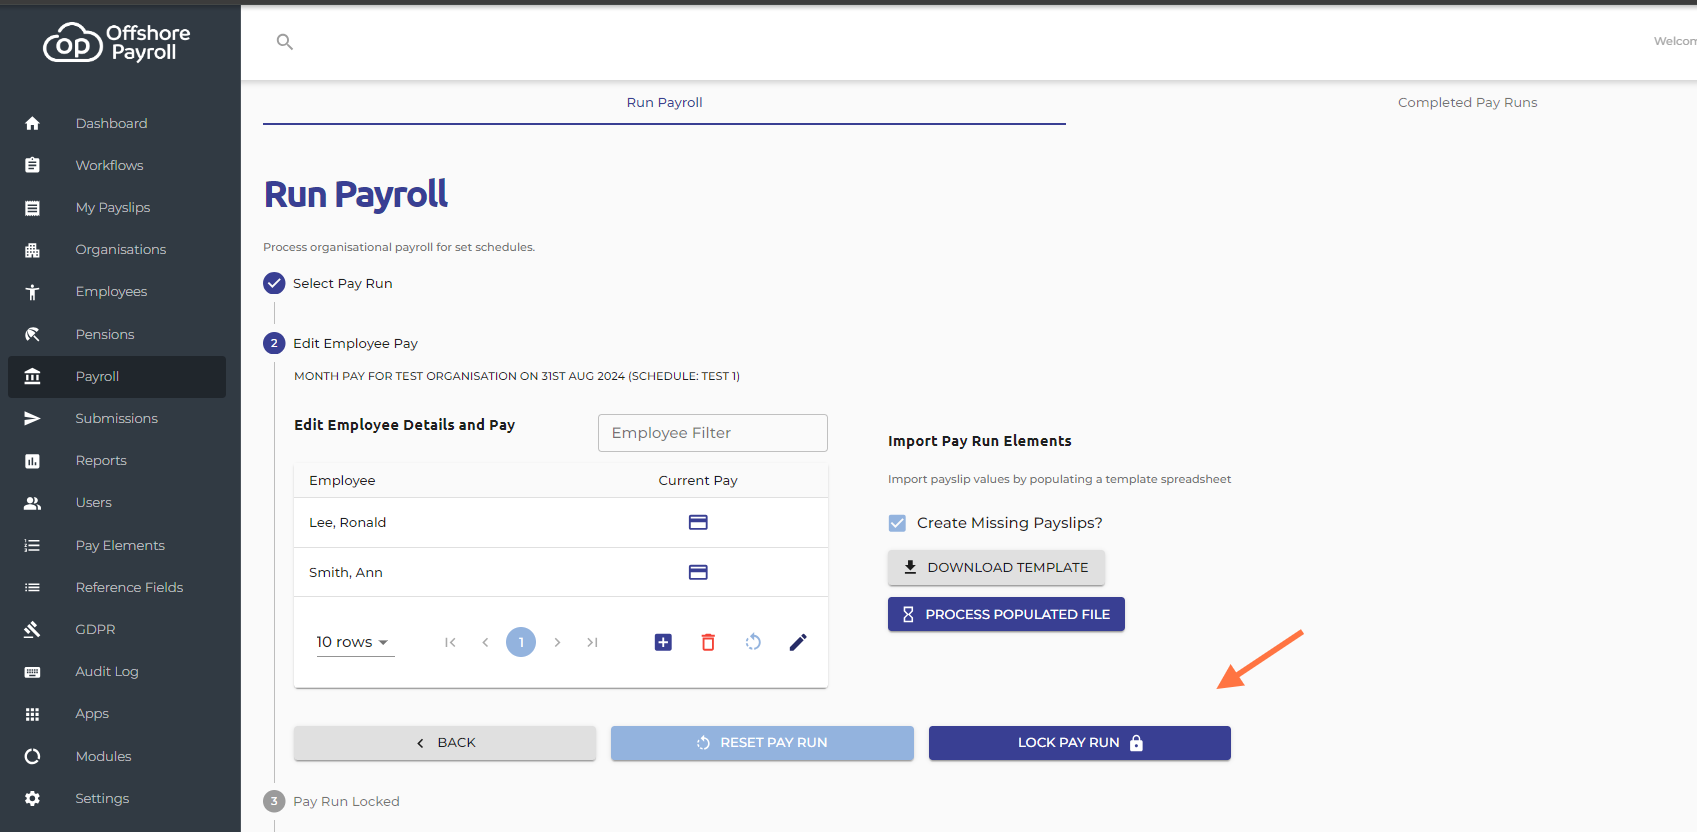Click Lock Pay Run button

(1080, 743)
